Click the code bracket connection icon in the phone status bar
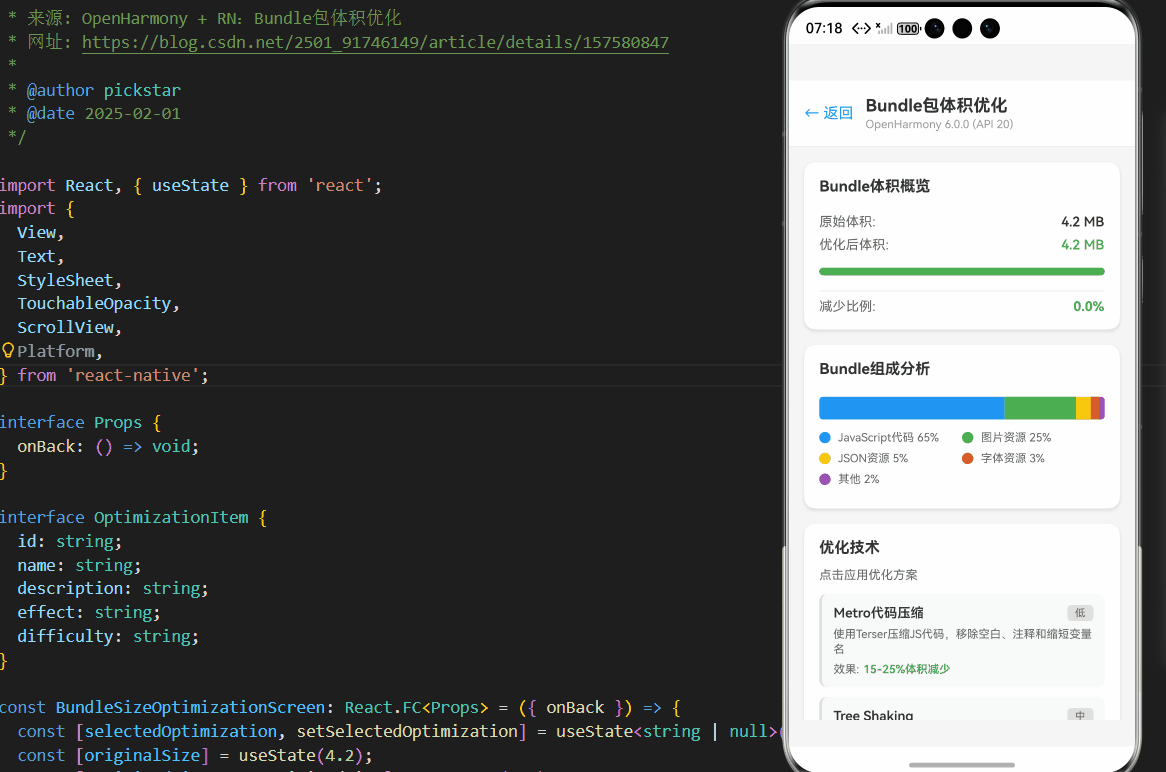The height and width of the screenshot is (772, 1166). [x=861, y=29]
